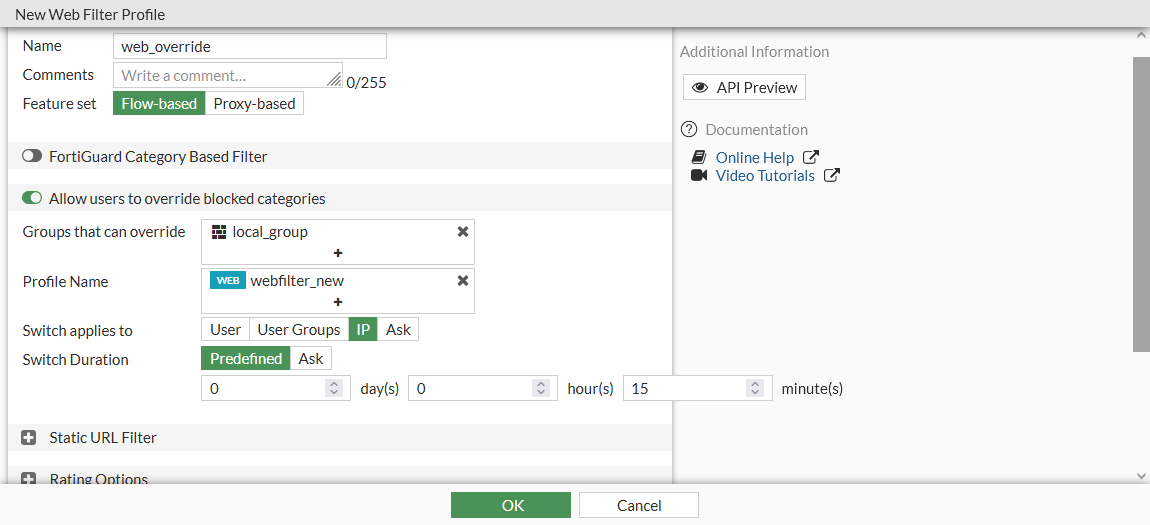Select Proxy-based feature set
This screenshot has width=1150, height=525.
pyautogui.click(x=254, y=104)
